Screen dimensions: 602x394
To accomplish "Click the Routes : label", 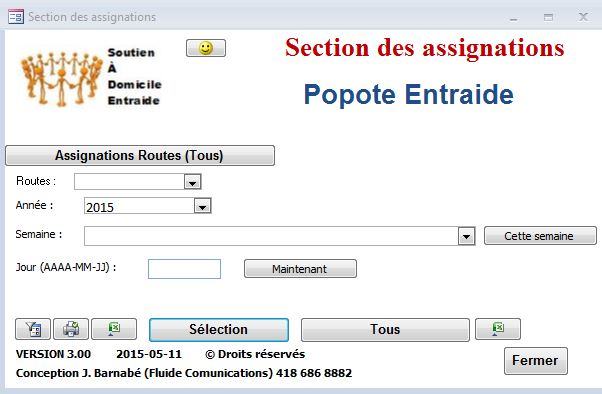I will (x=36, y=181).
